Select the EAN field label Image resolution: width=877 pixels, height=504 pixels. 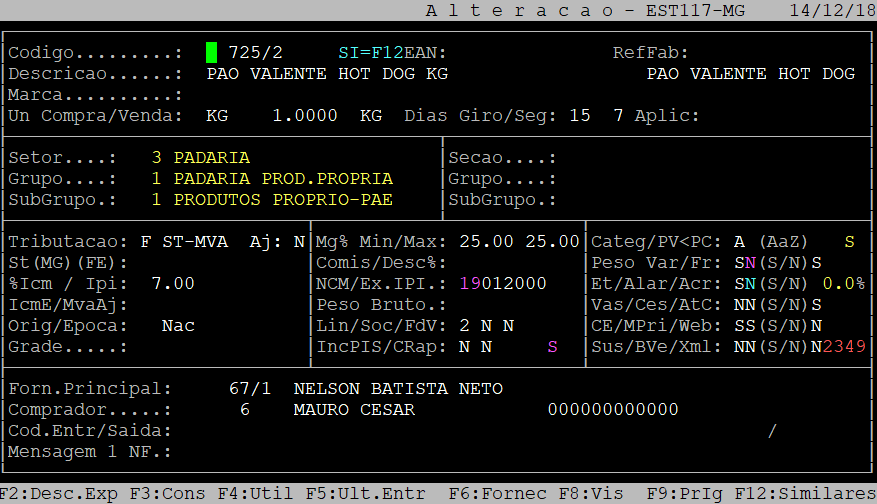425,53
